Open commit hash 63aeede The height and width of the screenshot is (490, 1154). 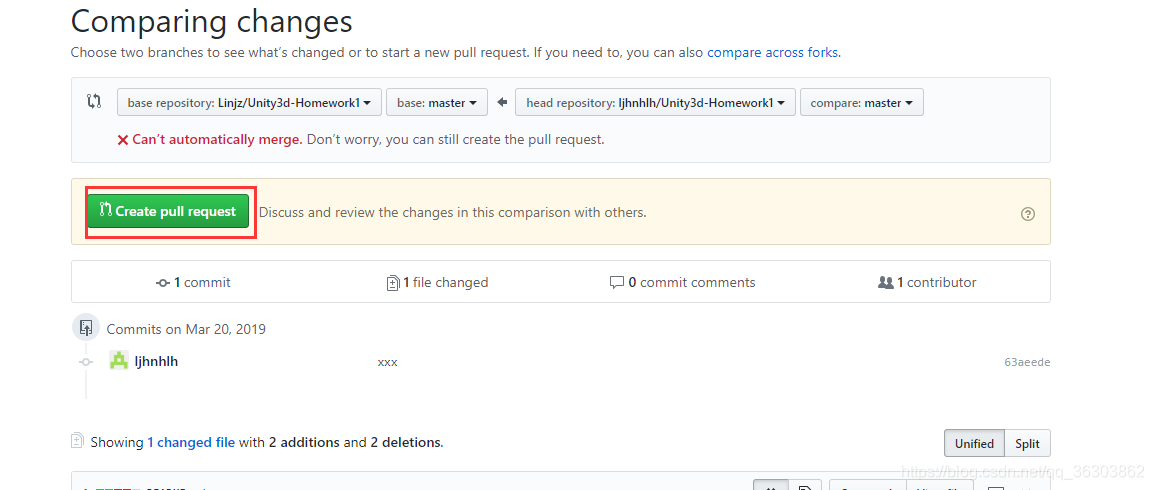(1027, 362)
